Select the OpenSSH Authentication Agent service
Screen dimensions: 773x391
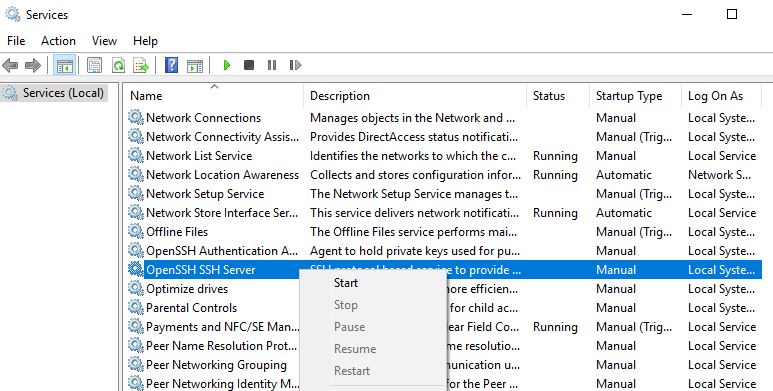pyautogui.click(x=443, y=251)
